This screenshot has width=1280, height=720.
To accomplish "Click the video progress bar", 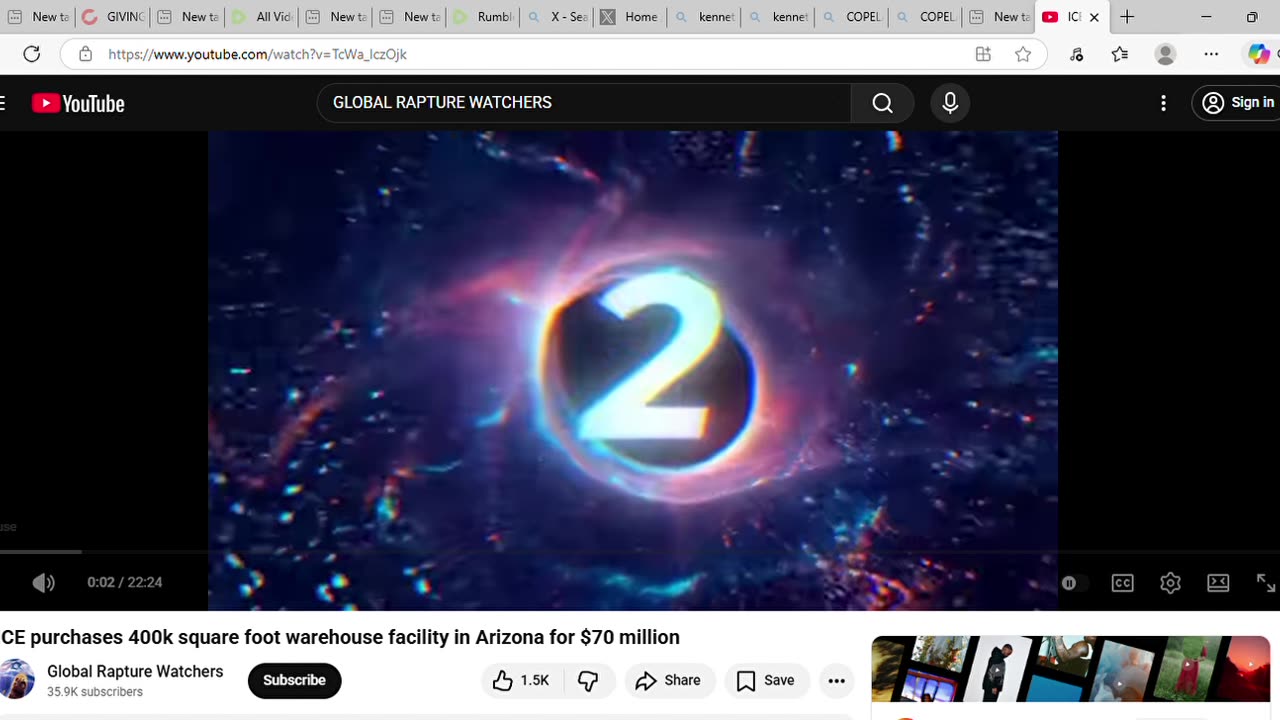I will (640, 552).
